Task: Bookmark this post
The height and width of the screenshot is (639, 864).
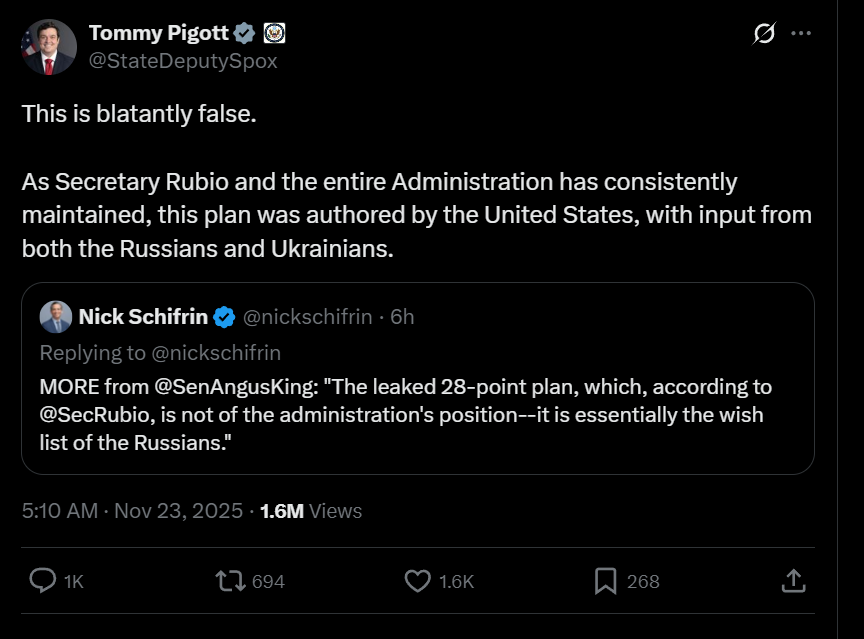Action: (605, 580)
